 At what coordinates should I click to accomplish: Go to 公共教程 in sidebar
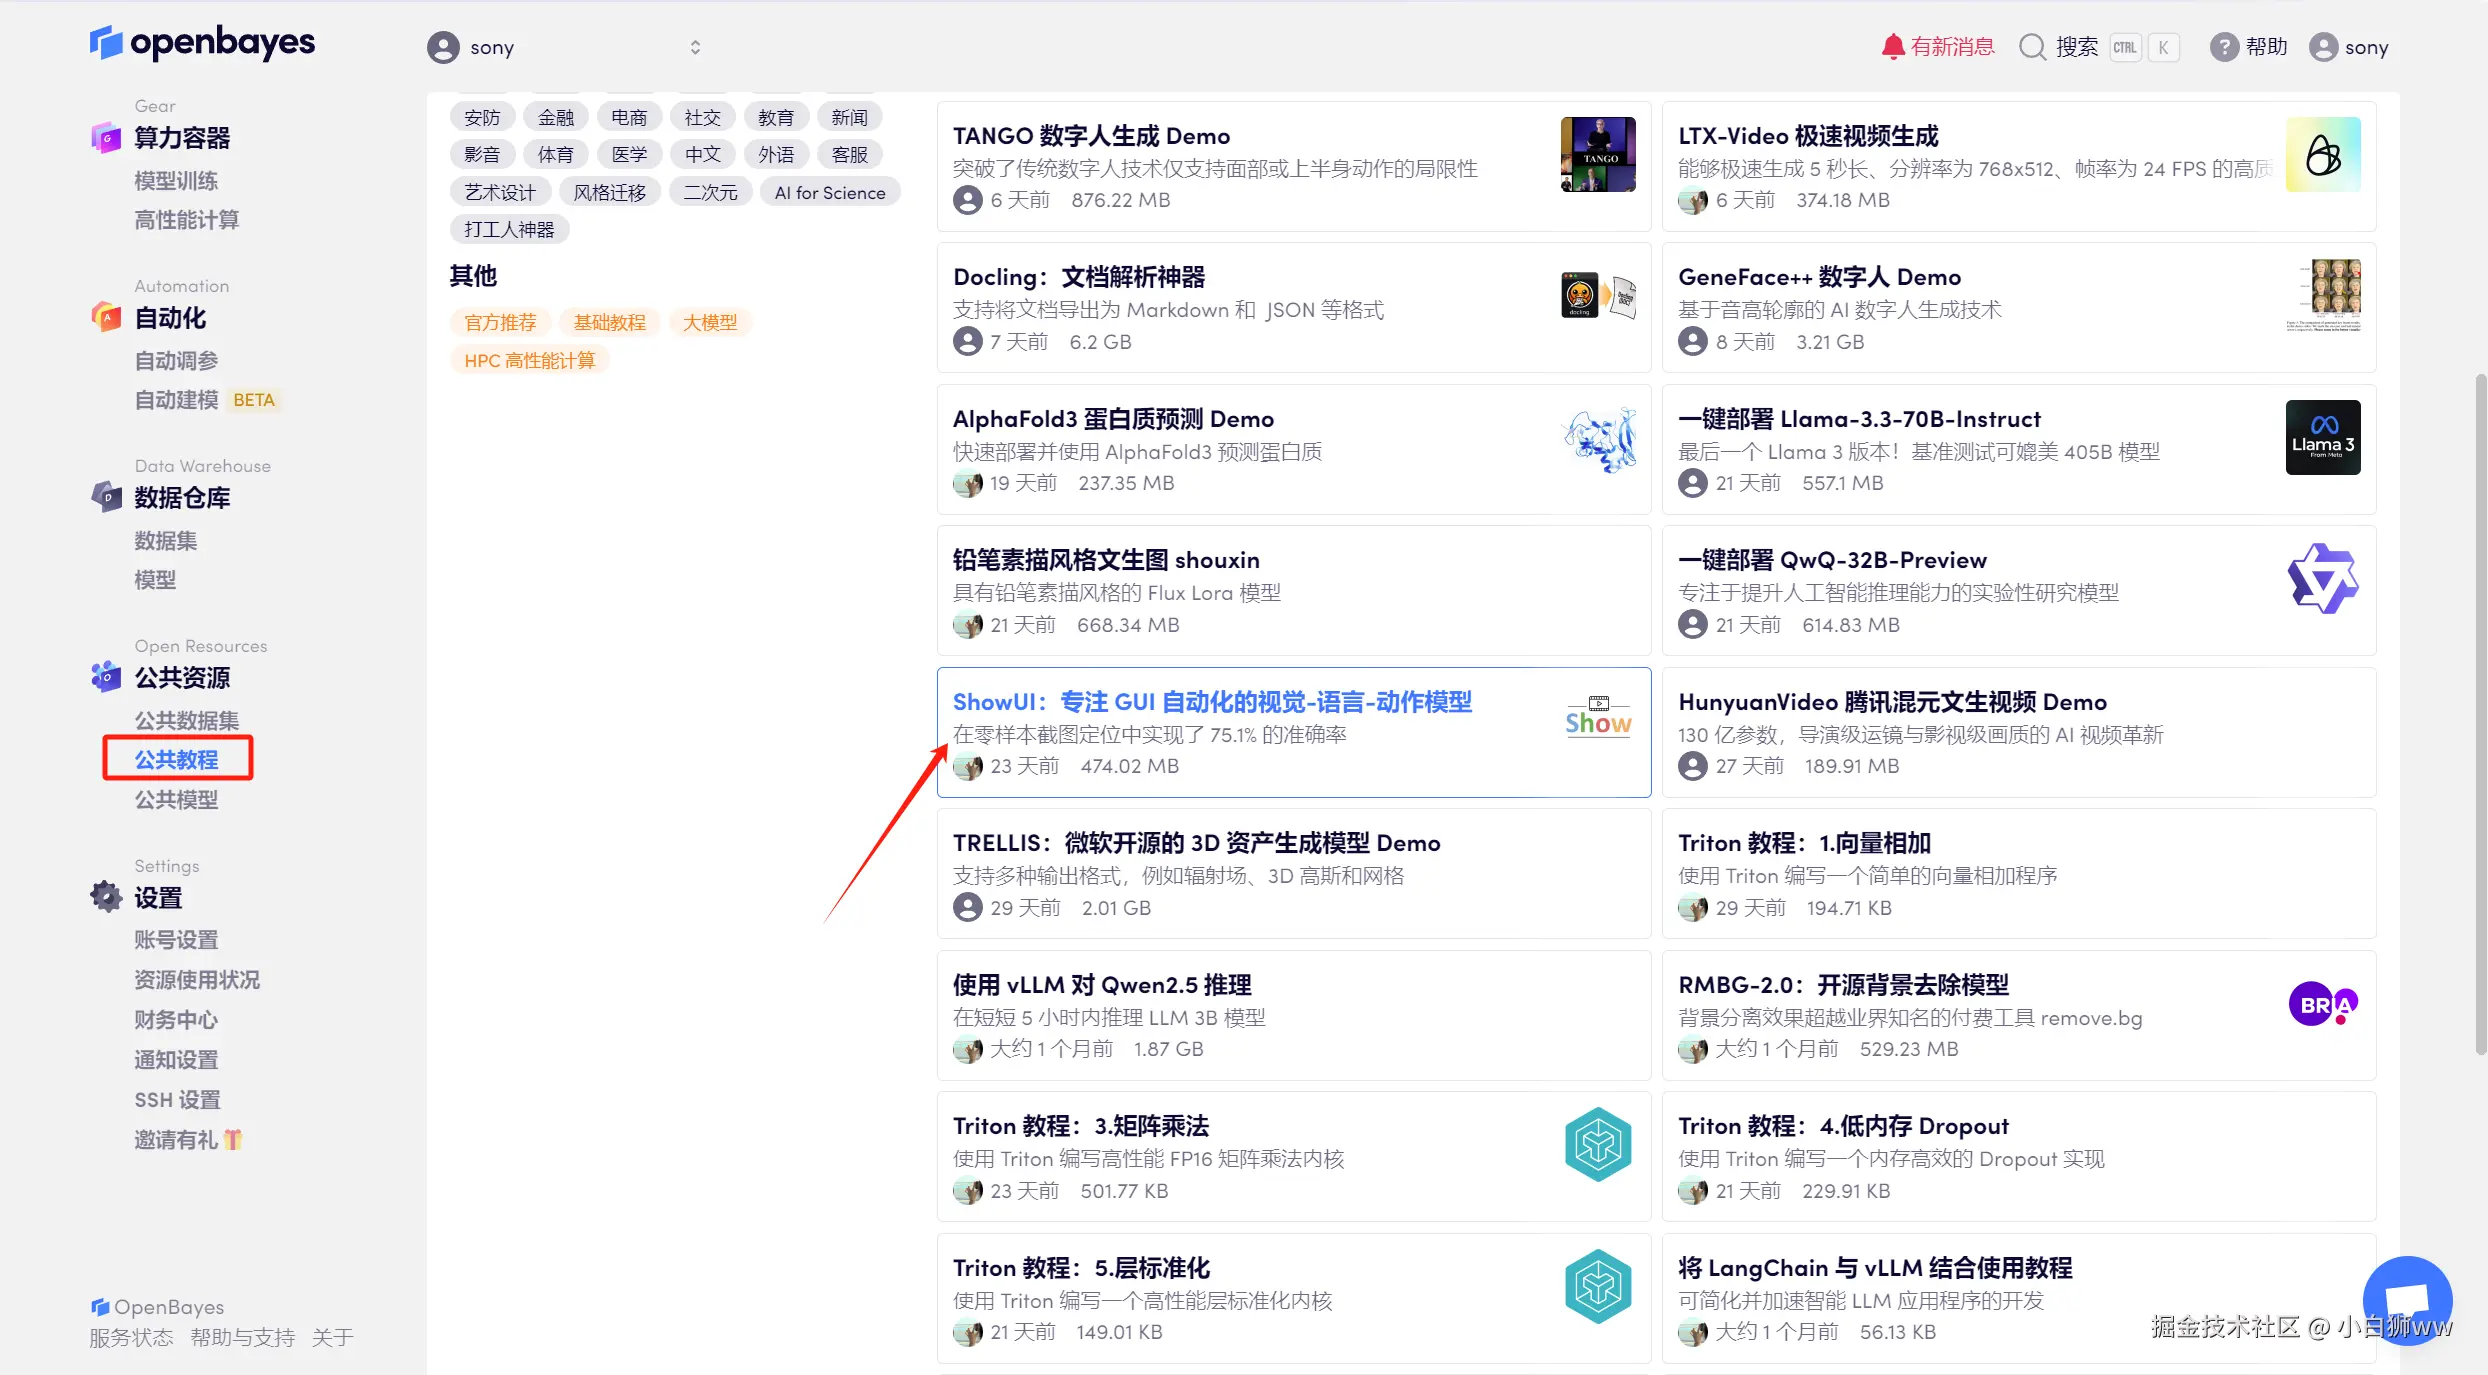(x=177, y=759)
